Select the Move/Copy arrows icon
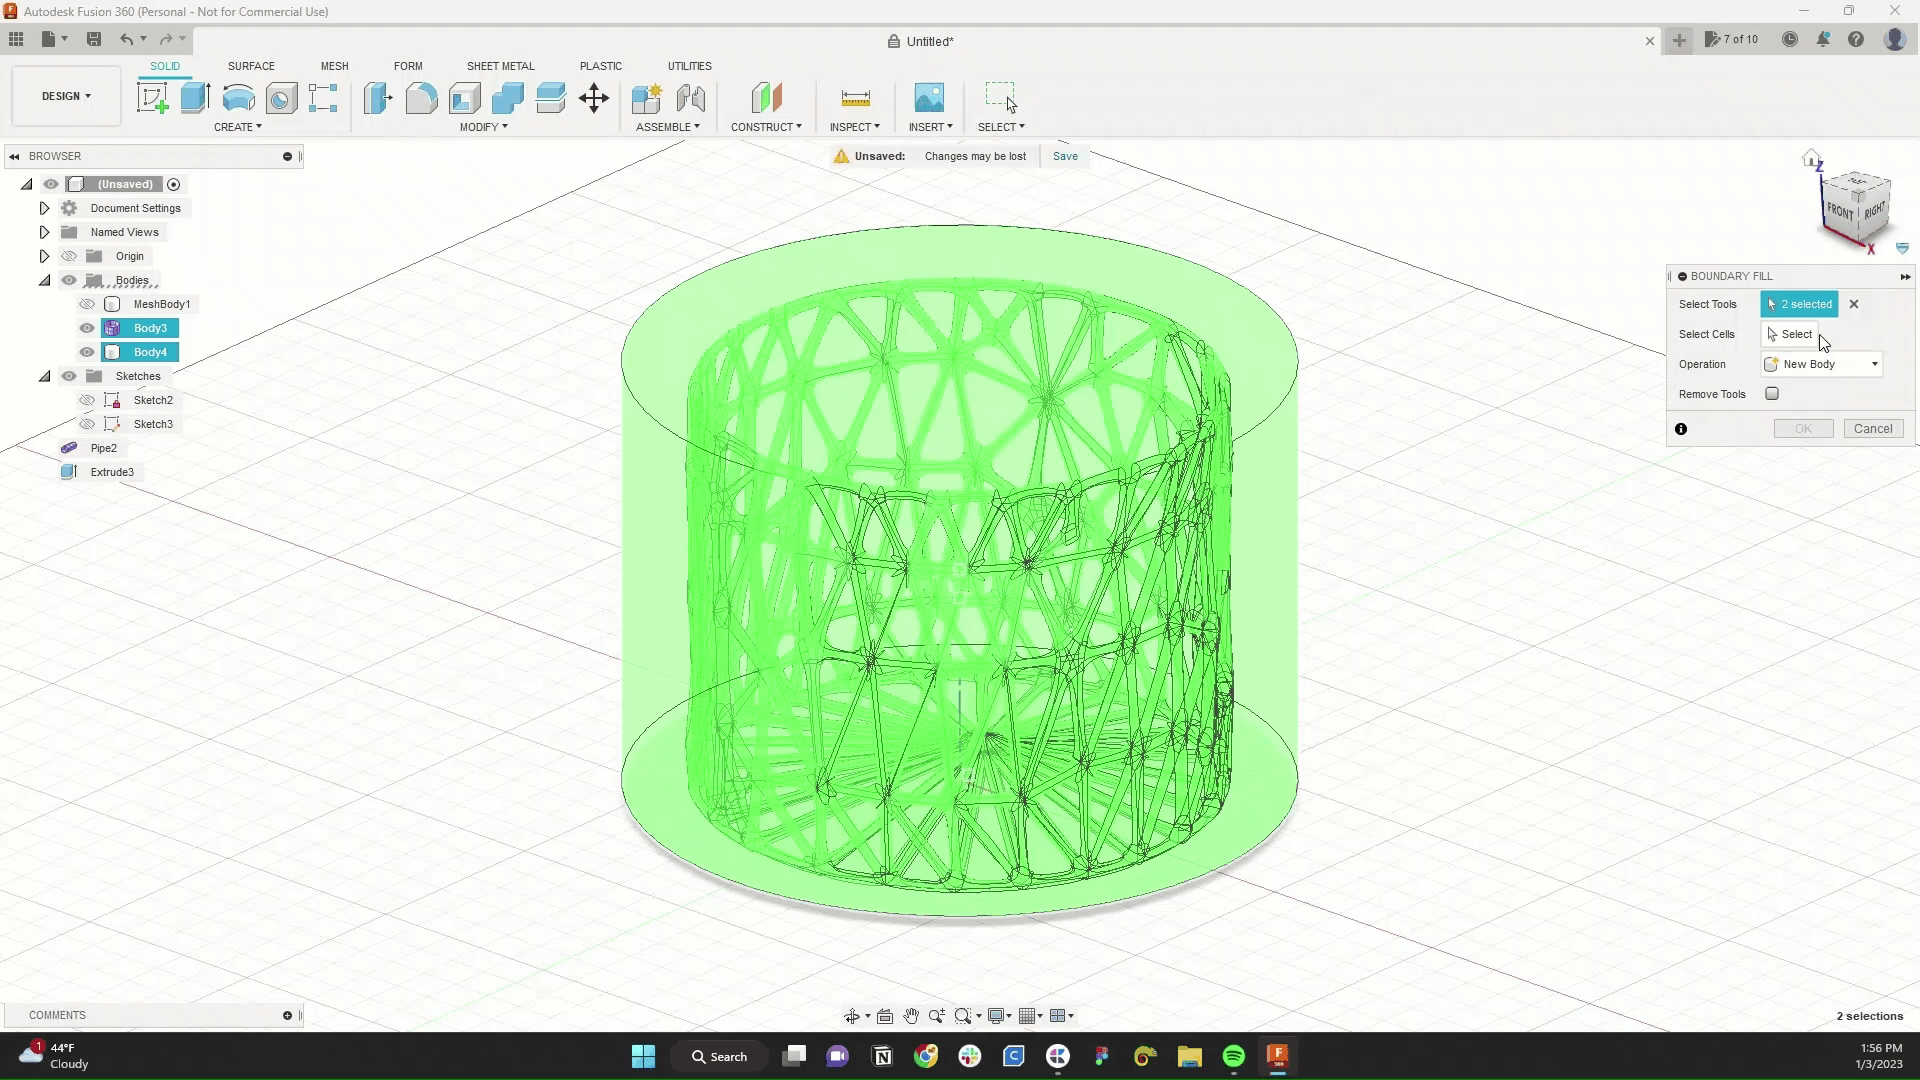 594,98
